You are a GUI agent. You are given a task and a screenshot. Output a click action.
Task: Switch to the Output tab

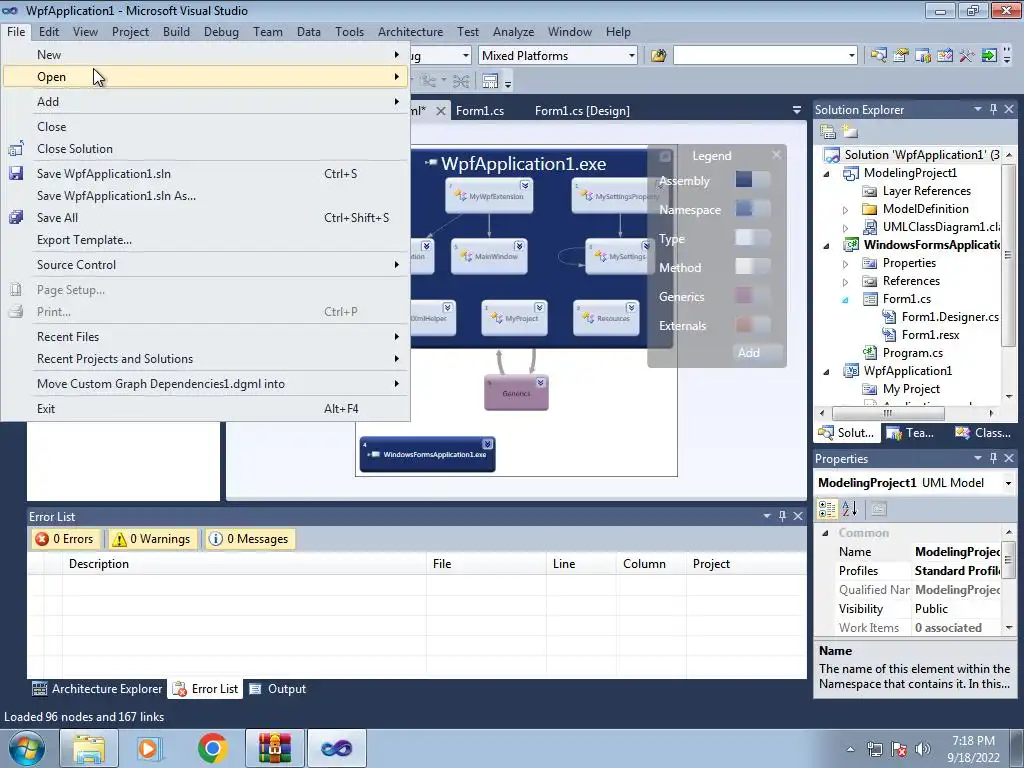[278, 689]
